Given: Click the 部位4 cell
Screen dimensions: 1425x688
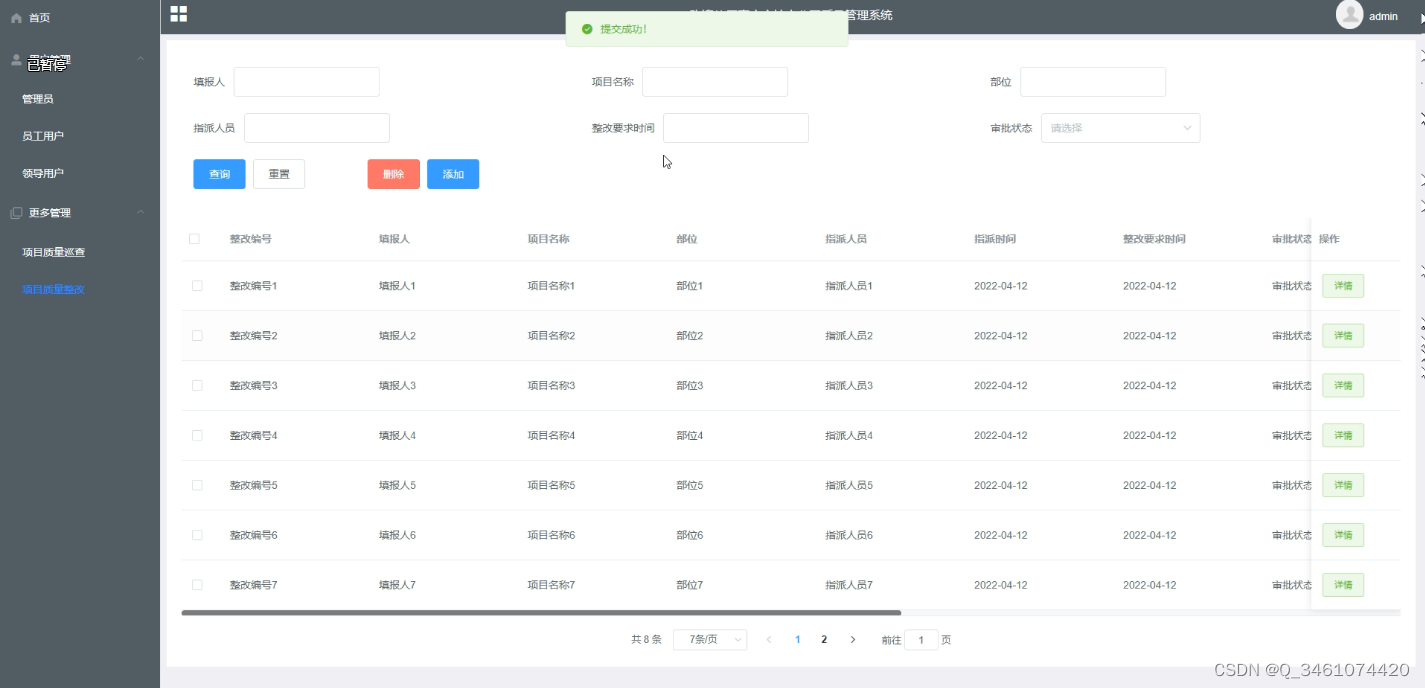Looking at the screenshot, I should click(x=690, y=436).
